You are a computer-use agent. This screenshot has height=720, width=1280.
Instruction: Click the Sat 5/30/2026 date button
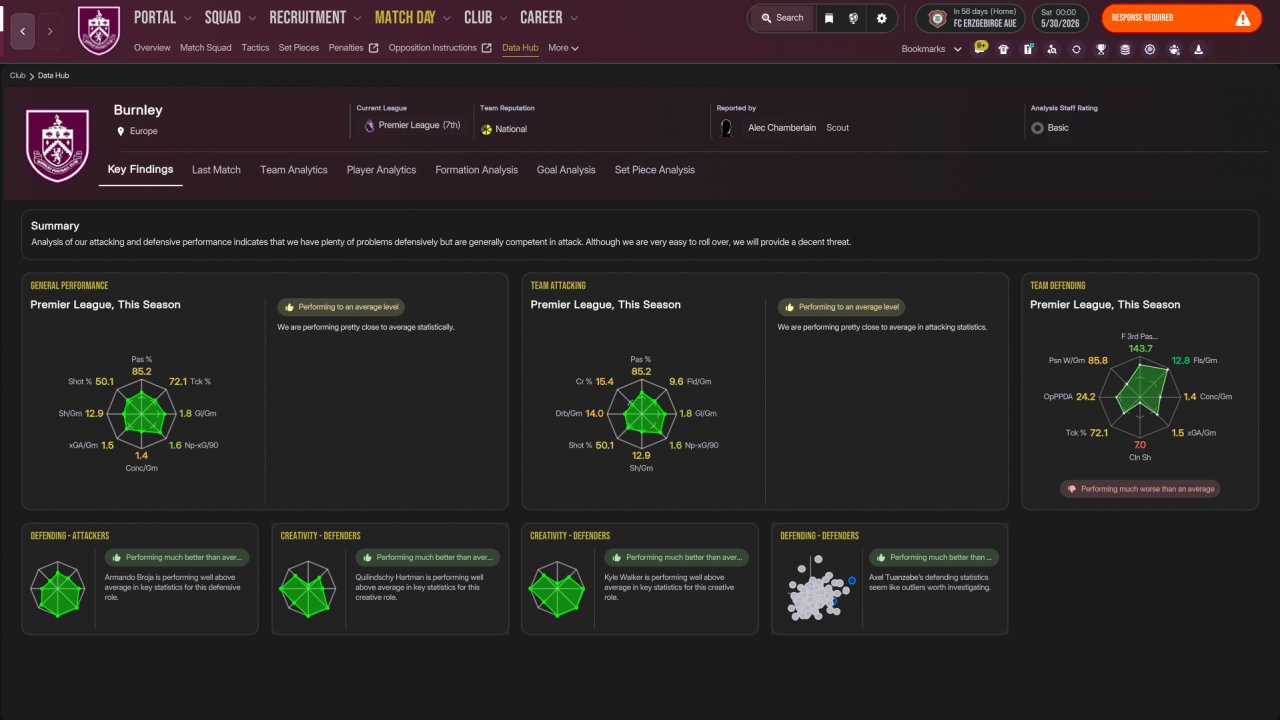point(1060,18)
